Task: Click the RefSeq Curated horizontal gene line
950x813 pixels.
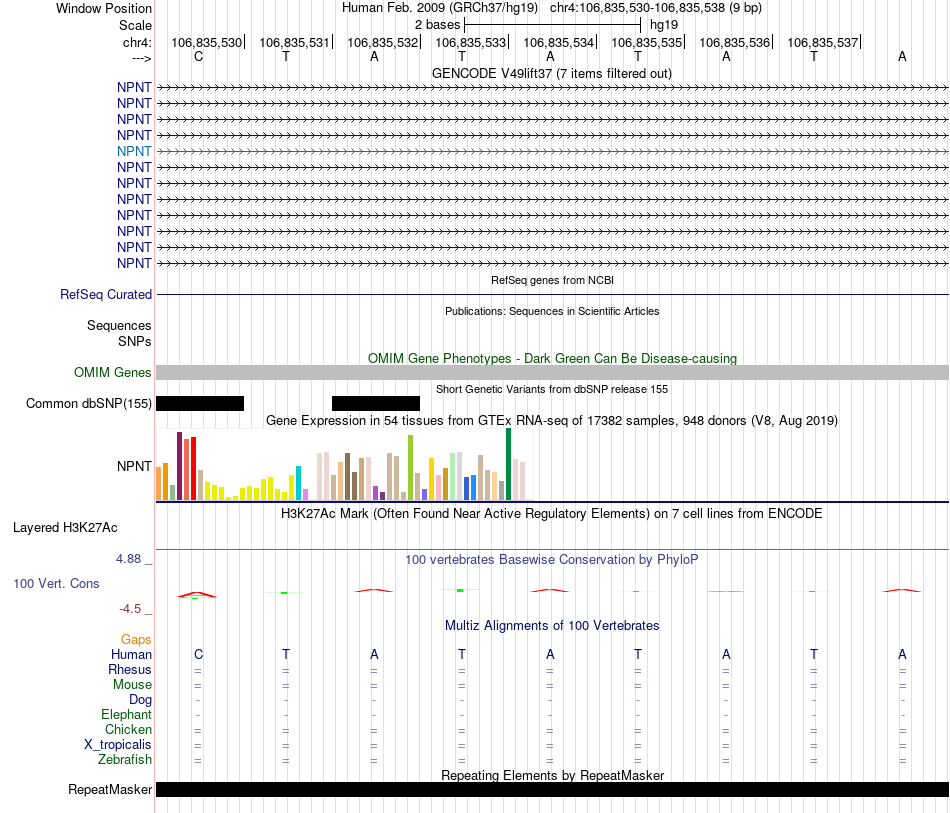Action: pos(552,294)
